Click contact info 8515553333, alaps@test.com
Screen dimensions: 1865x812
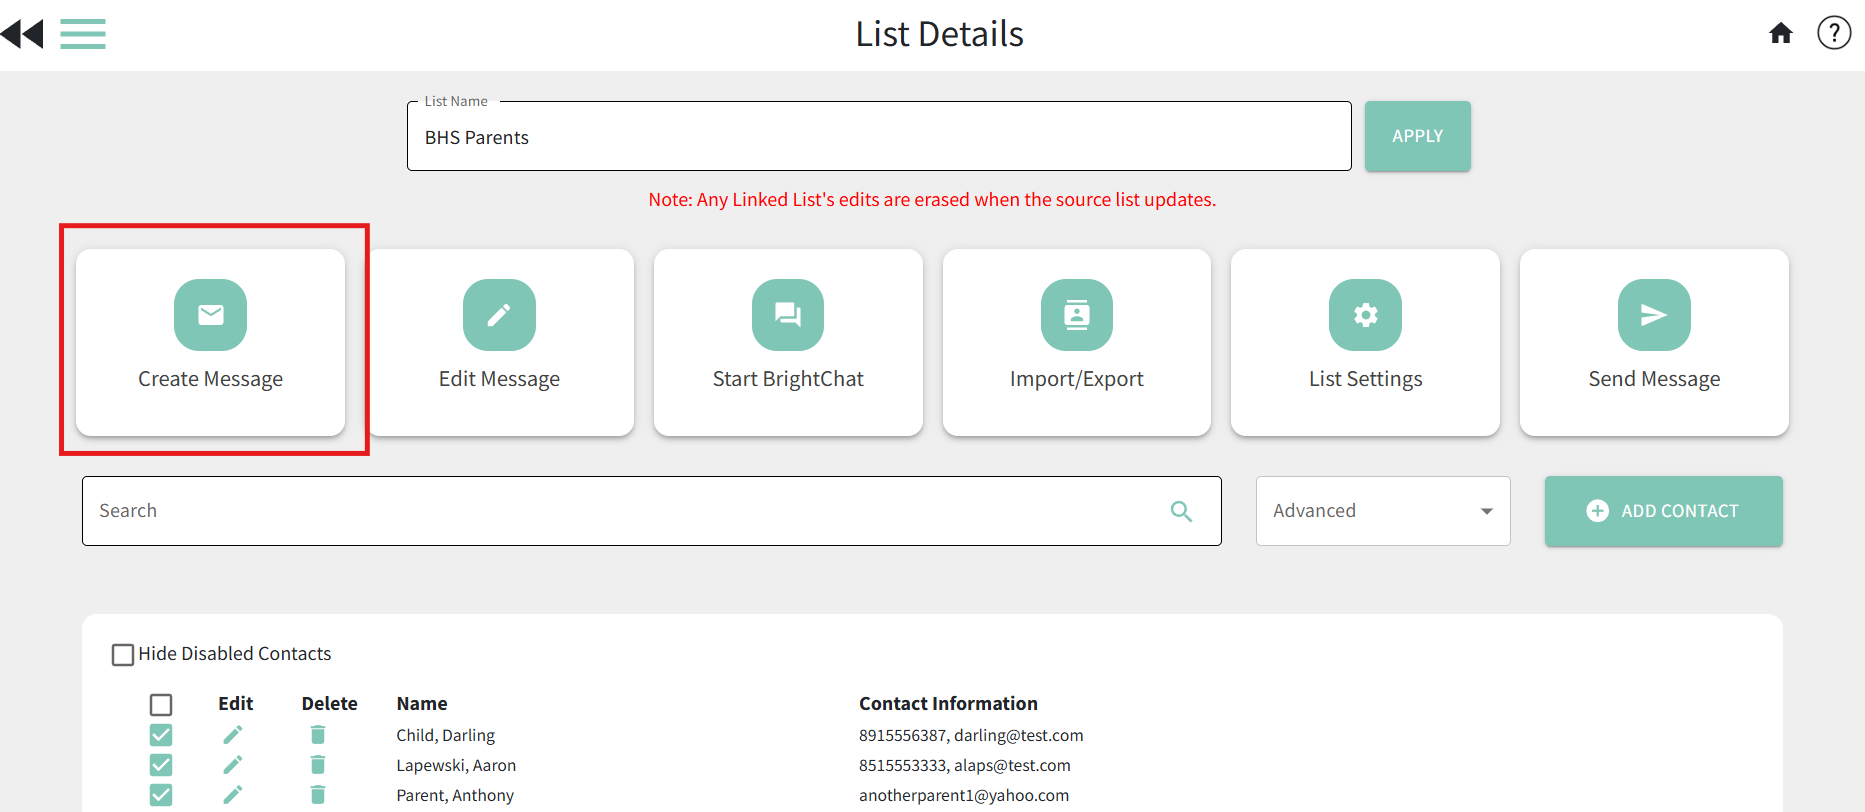[964, 765]
